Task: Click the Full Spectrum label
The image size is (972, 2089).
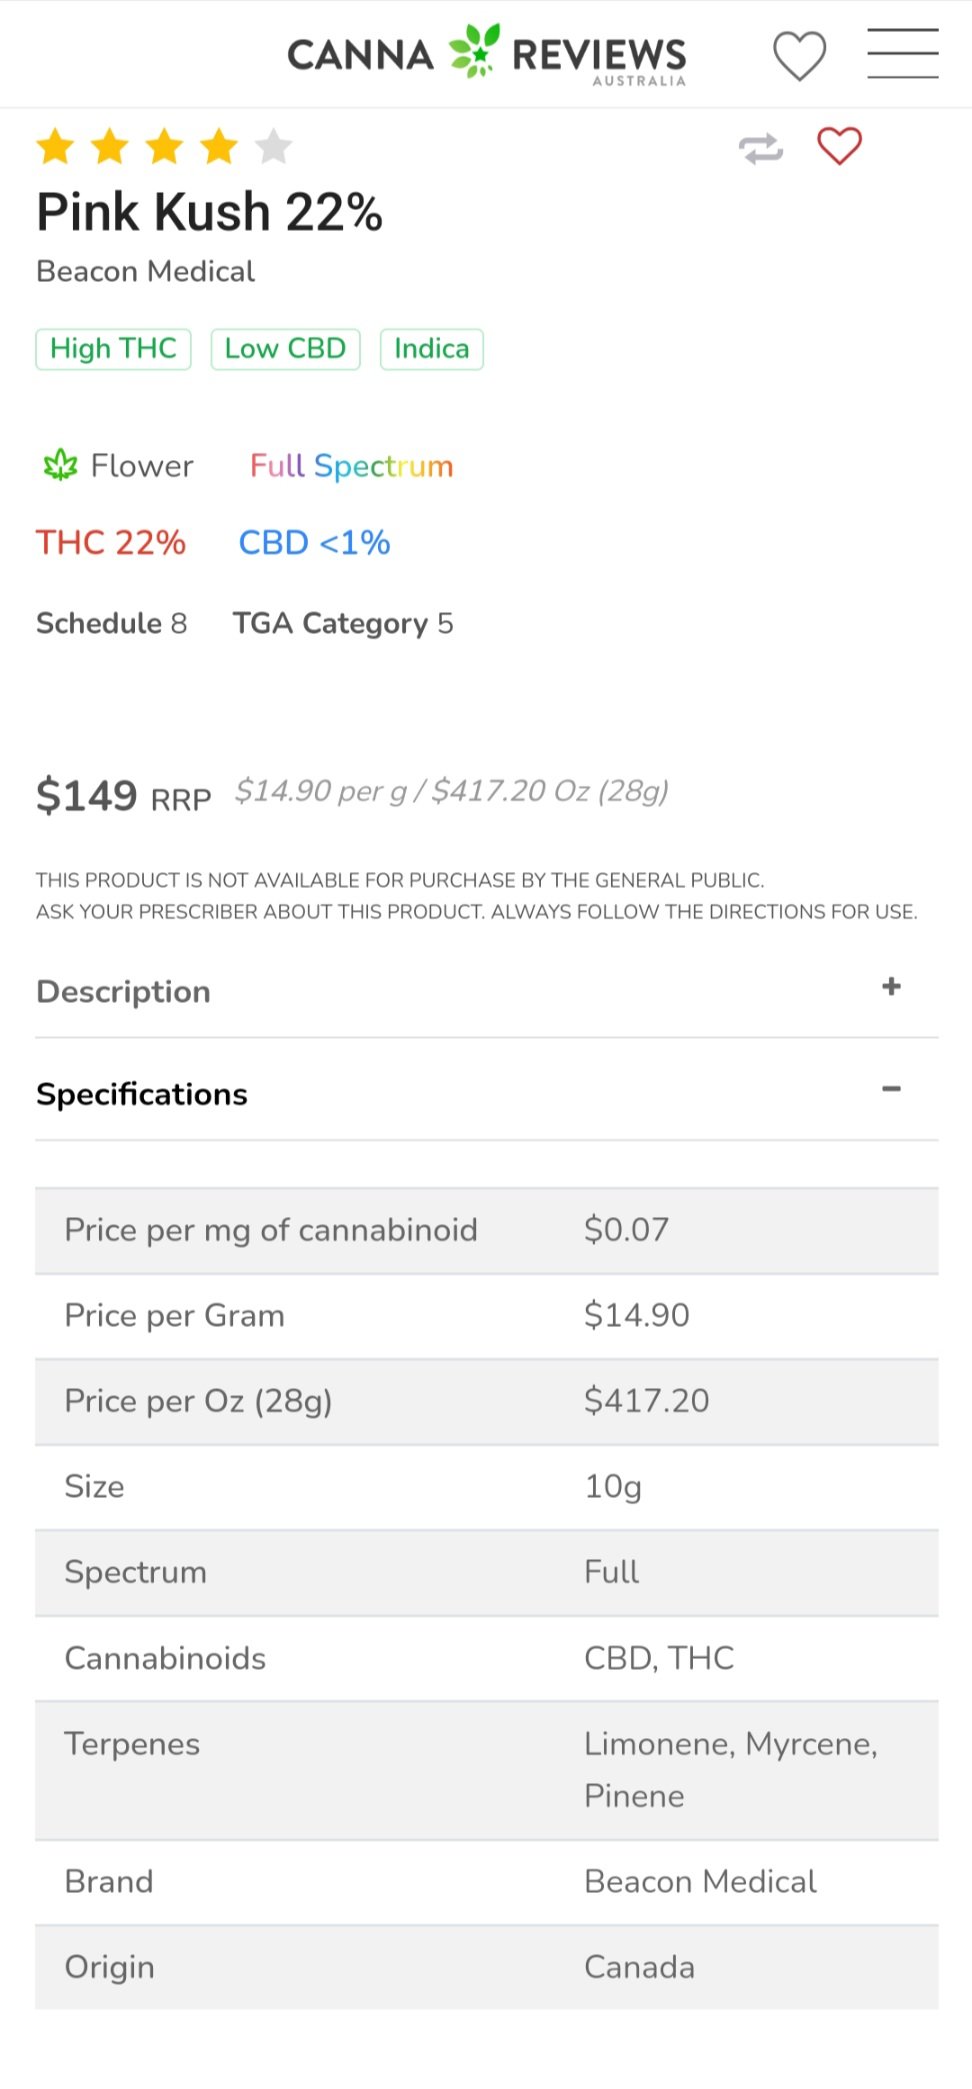Action: (351, 466)
